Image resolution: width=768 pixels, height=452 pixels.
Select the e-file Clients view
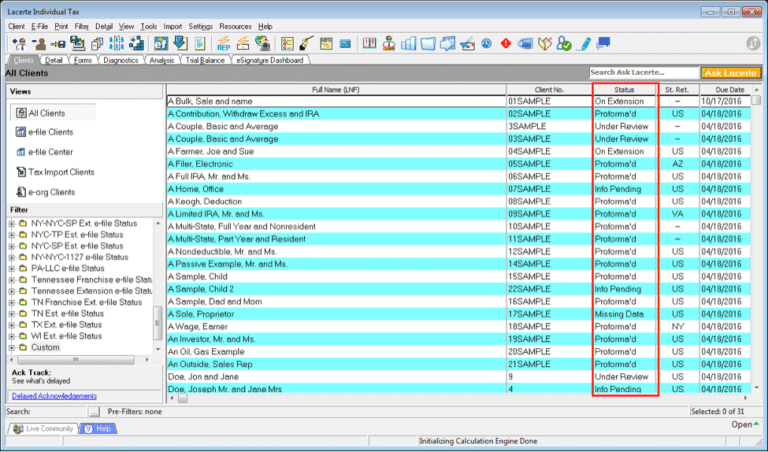(x=50, y=132)
